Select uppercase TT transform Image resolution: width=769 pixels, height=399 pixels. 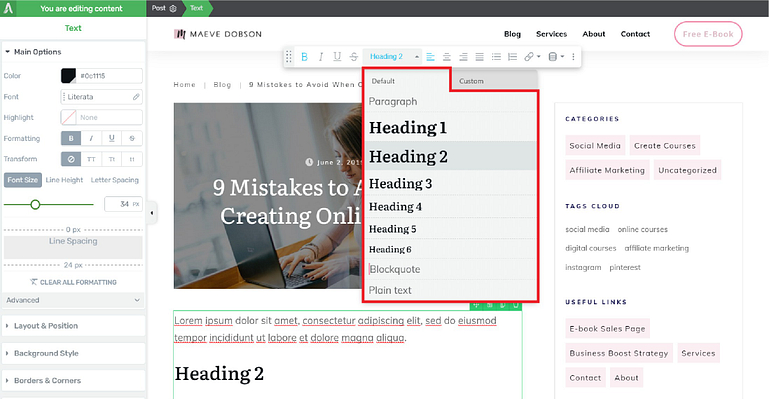click(91, 159)
